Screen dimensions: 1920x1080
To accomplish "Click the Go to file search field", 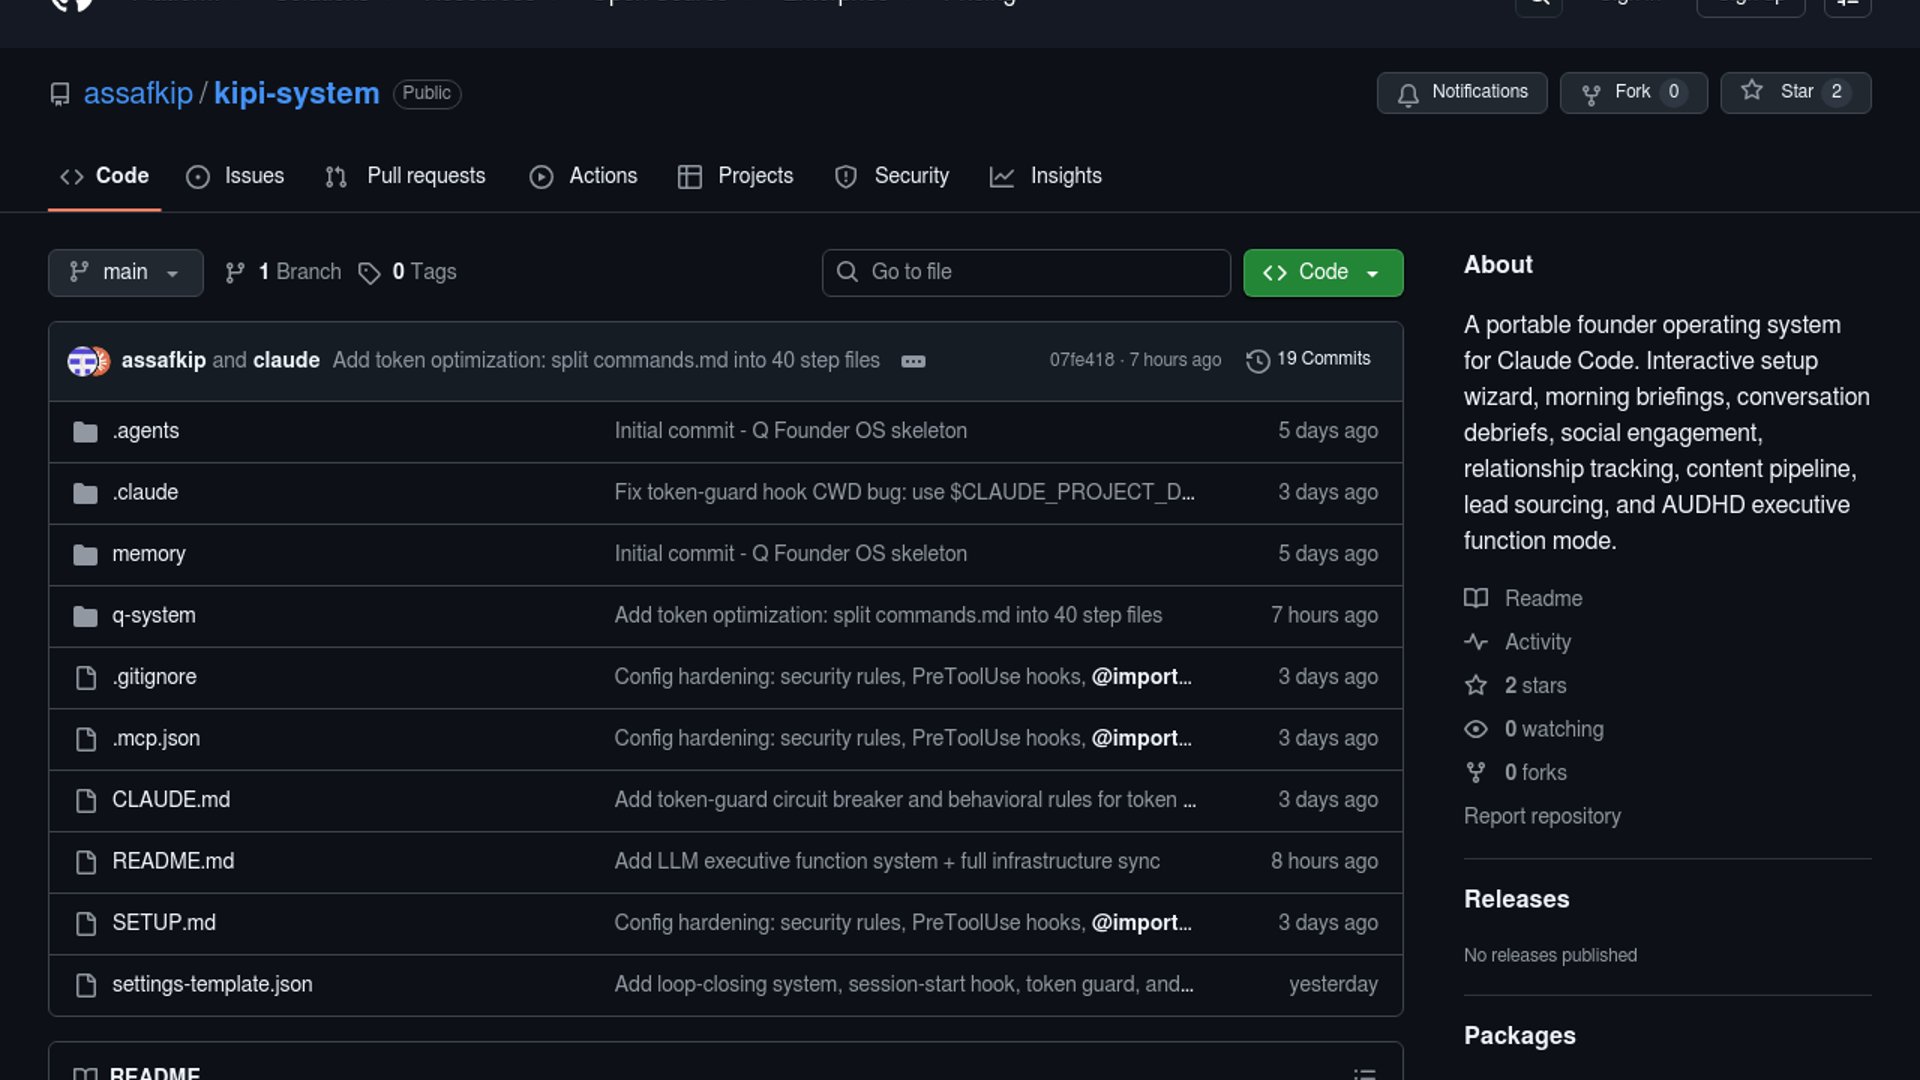I will (x=1026, y=272).
